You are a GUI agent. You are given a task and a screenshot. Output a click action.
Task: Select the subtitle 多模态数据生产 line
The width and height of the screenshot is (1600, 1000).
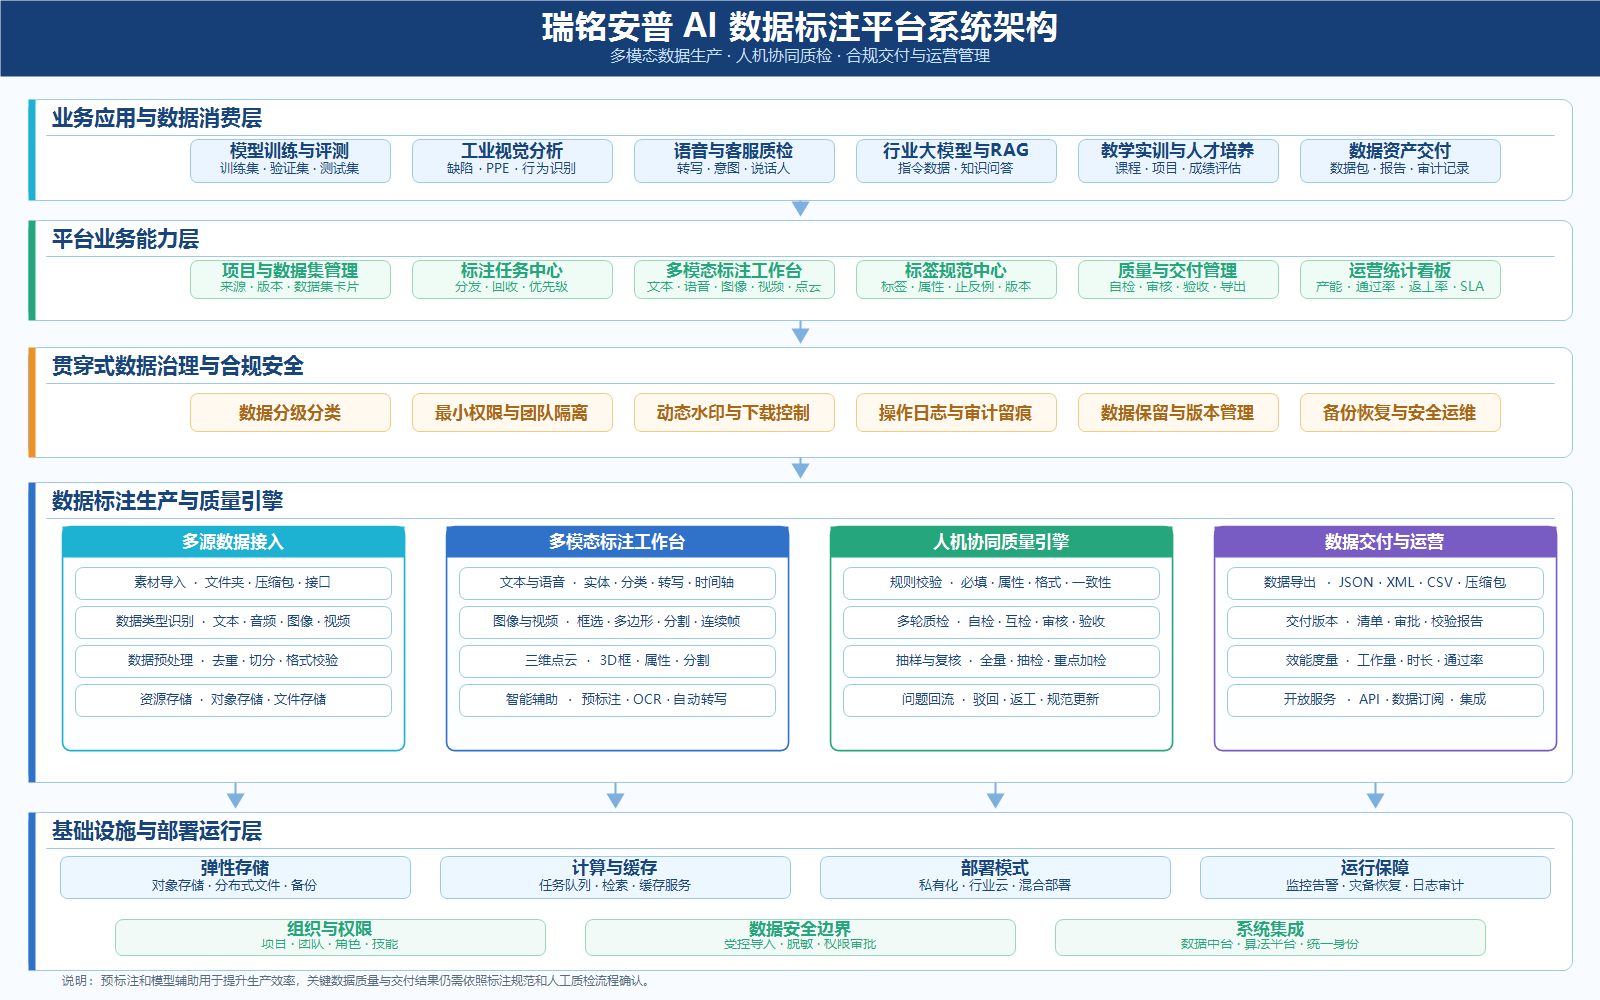(800, 56)
